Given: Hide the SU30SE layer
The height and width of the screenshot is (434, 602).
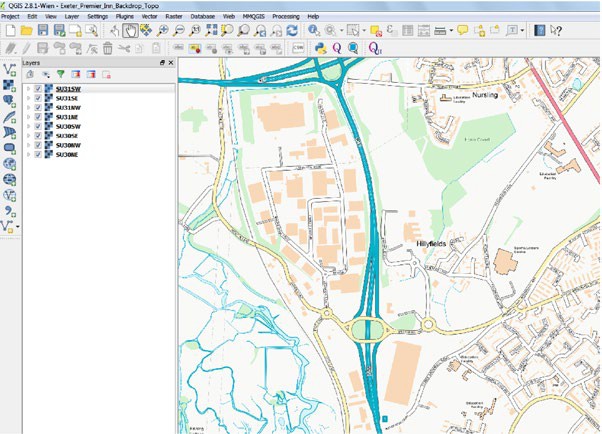Looking at the screenshot, I should 38,136.
